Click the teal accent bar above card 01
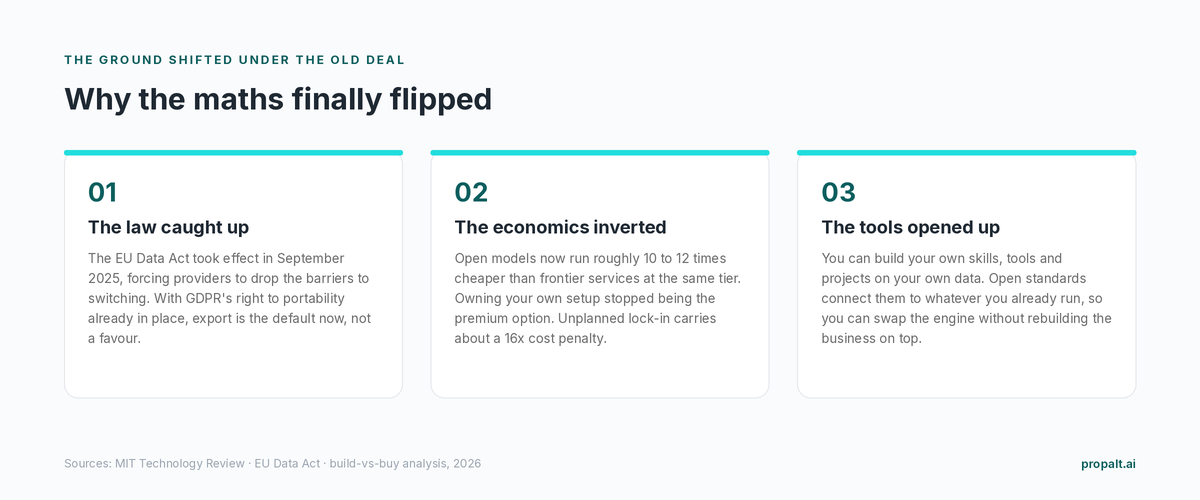 click(233, 153)
